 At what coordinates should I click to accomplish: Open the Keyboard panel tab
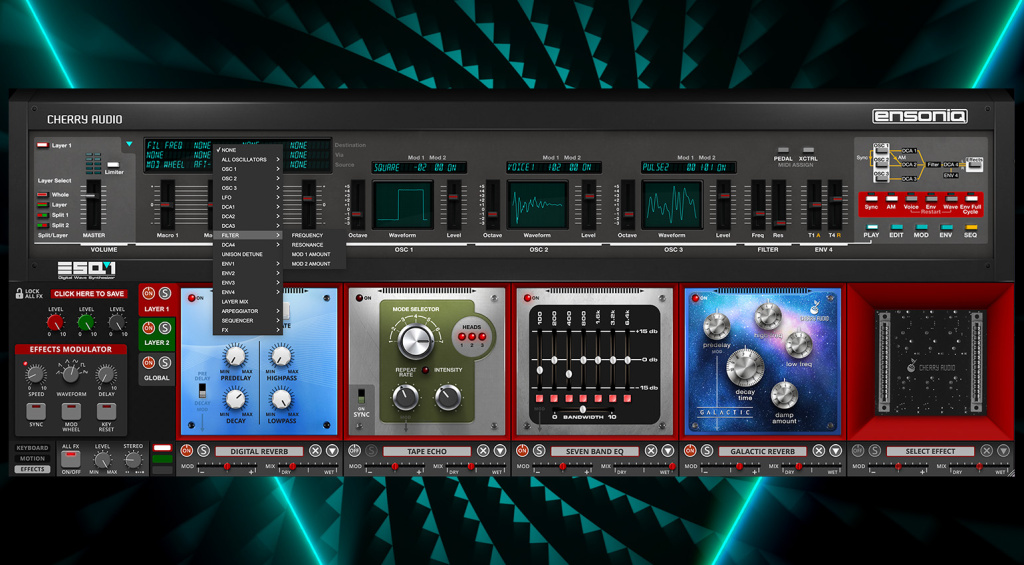32,448
